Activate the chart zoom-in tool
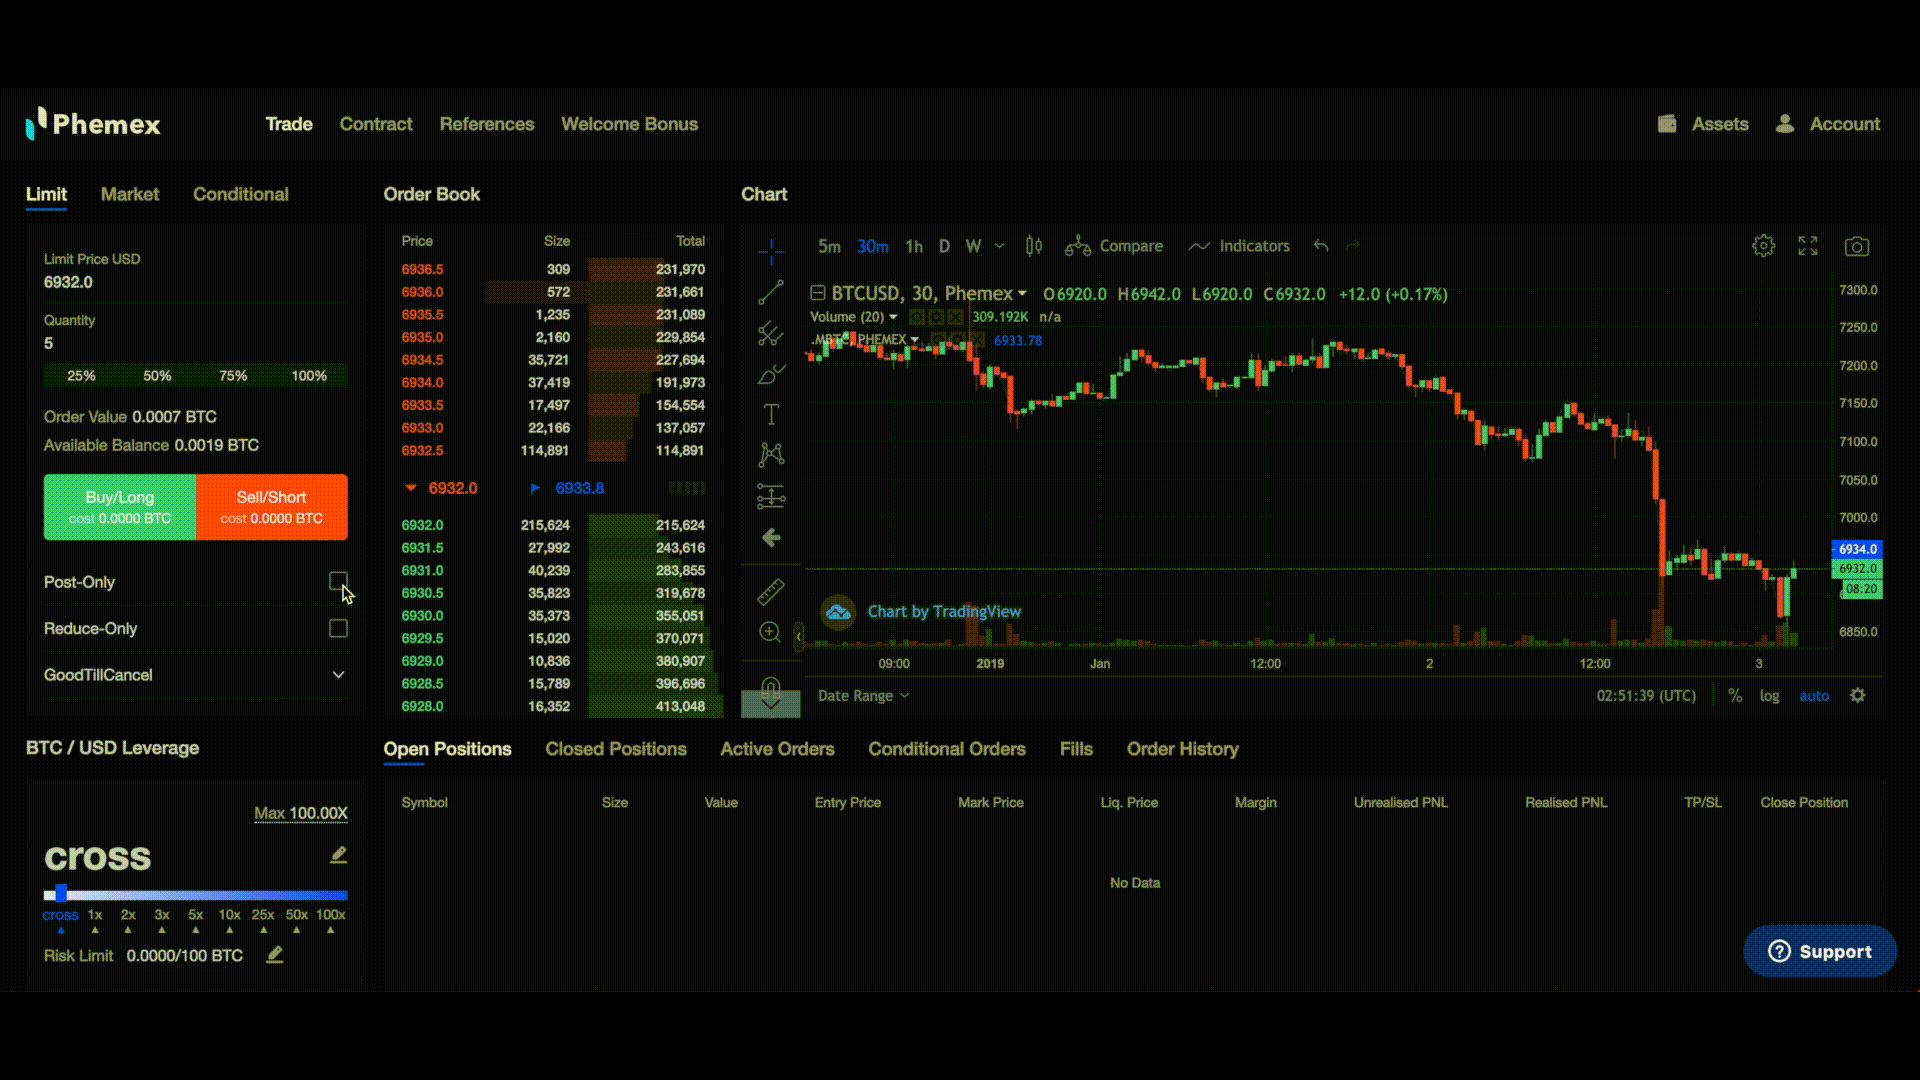 [770, 632]
